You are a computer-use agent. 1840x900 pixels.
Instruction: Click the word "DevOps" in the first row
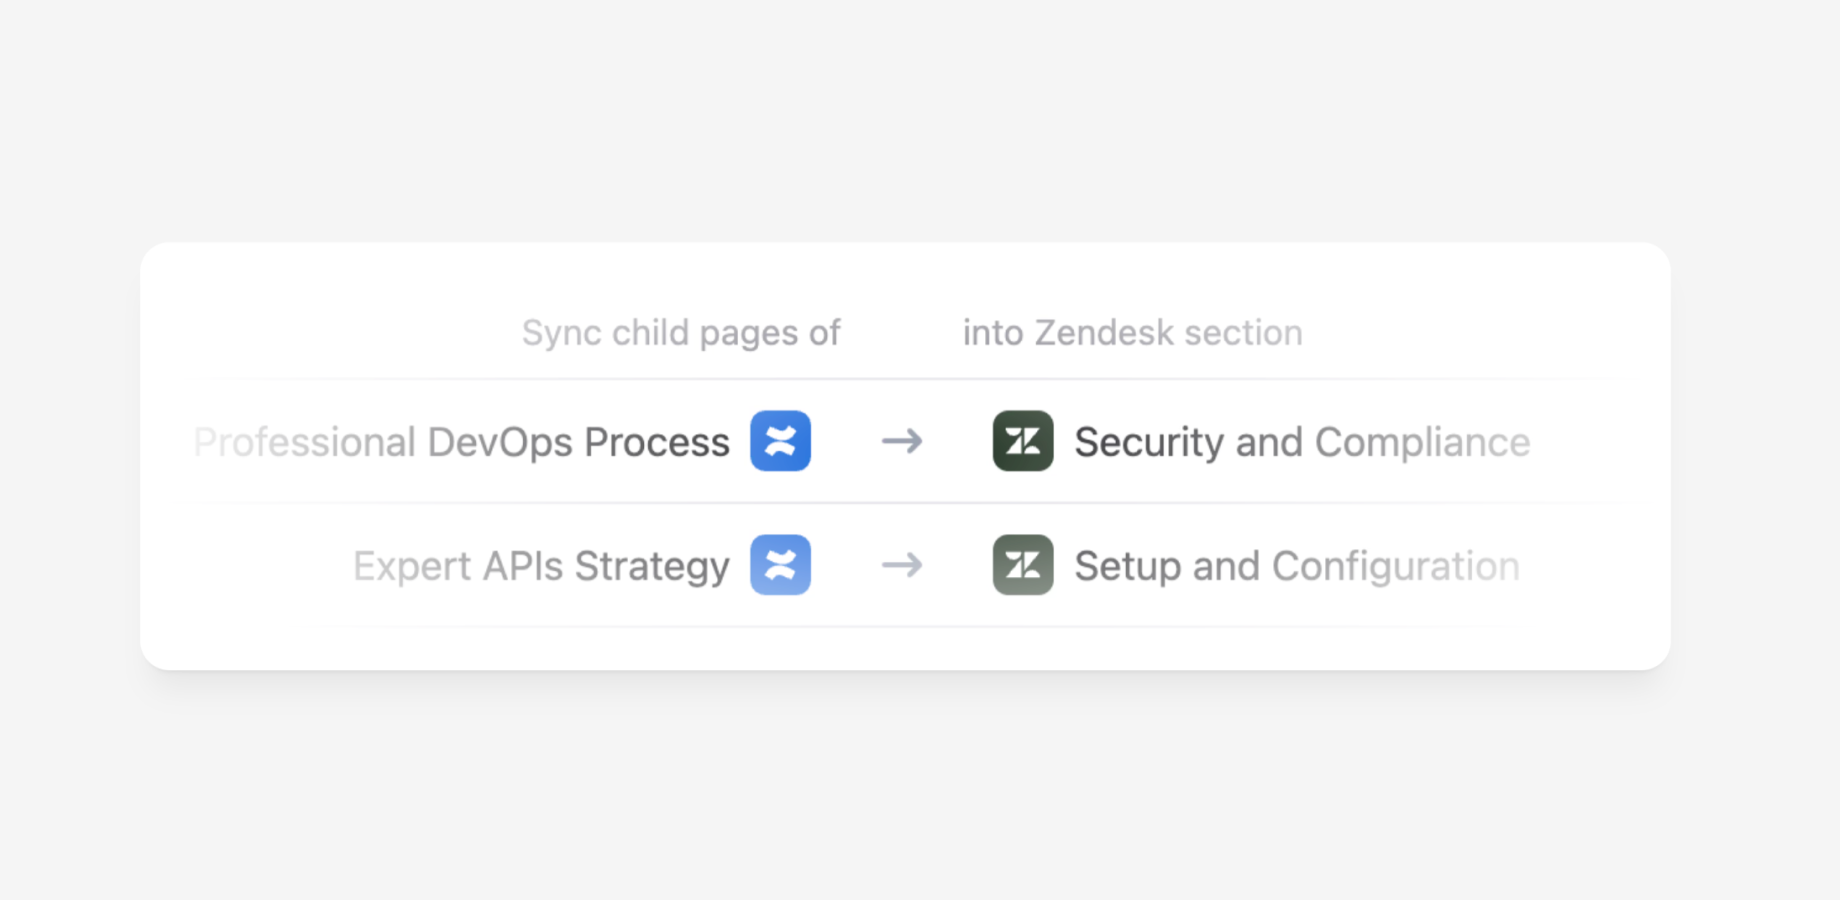500,442
